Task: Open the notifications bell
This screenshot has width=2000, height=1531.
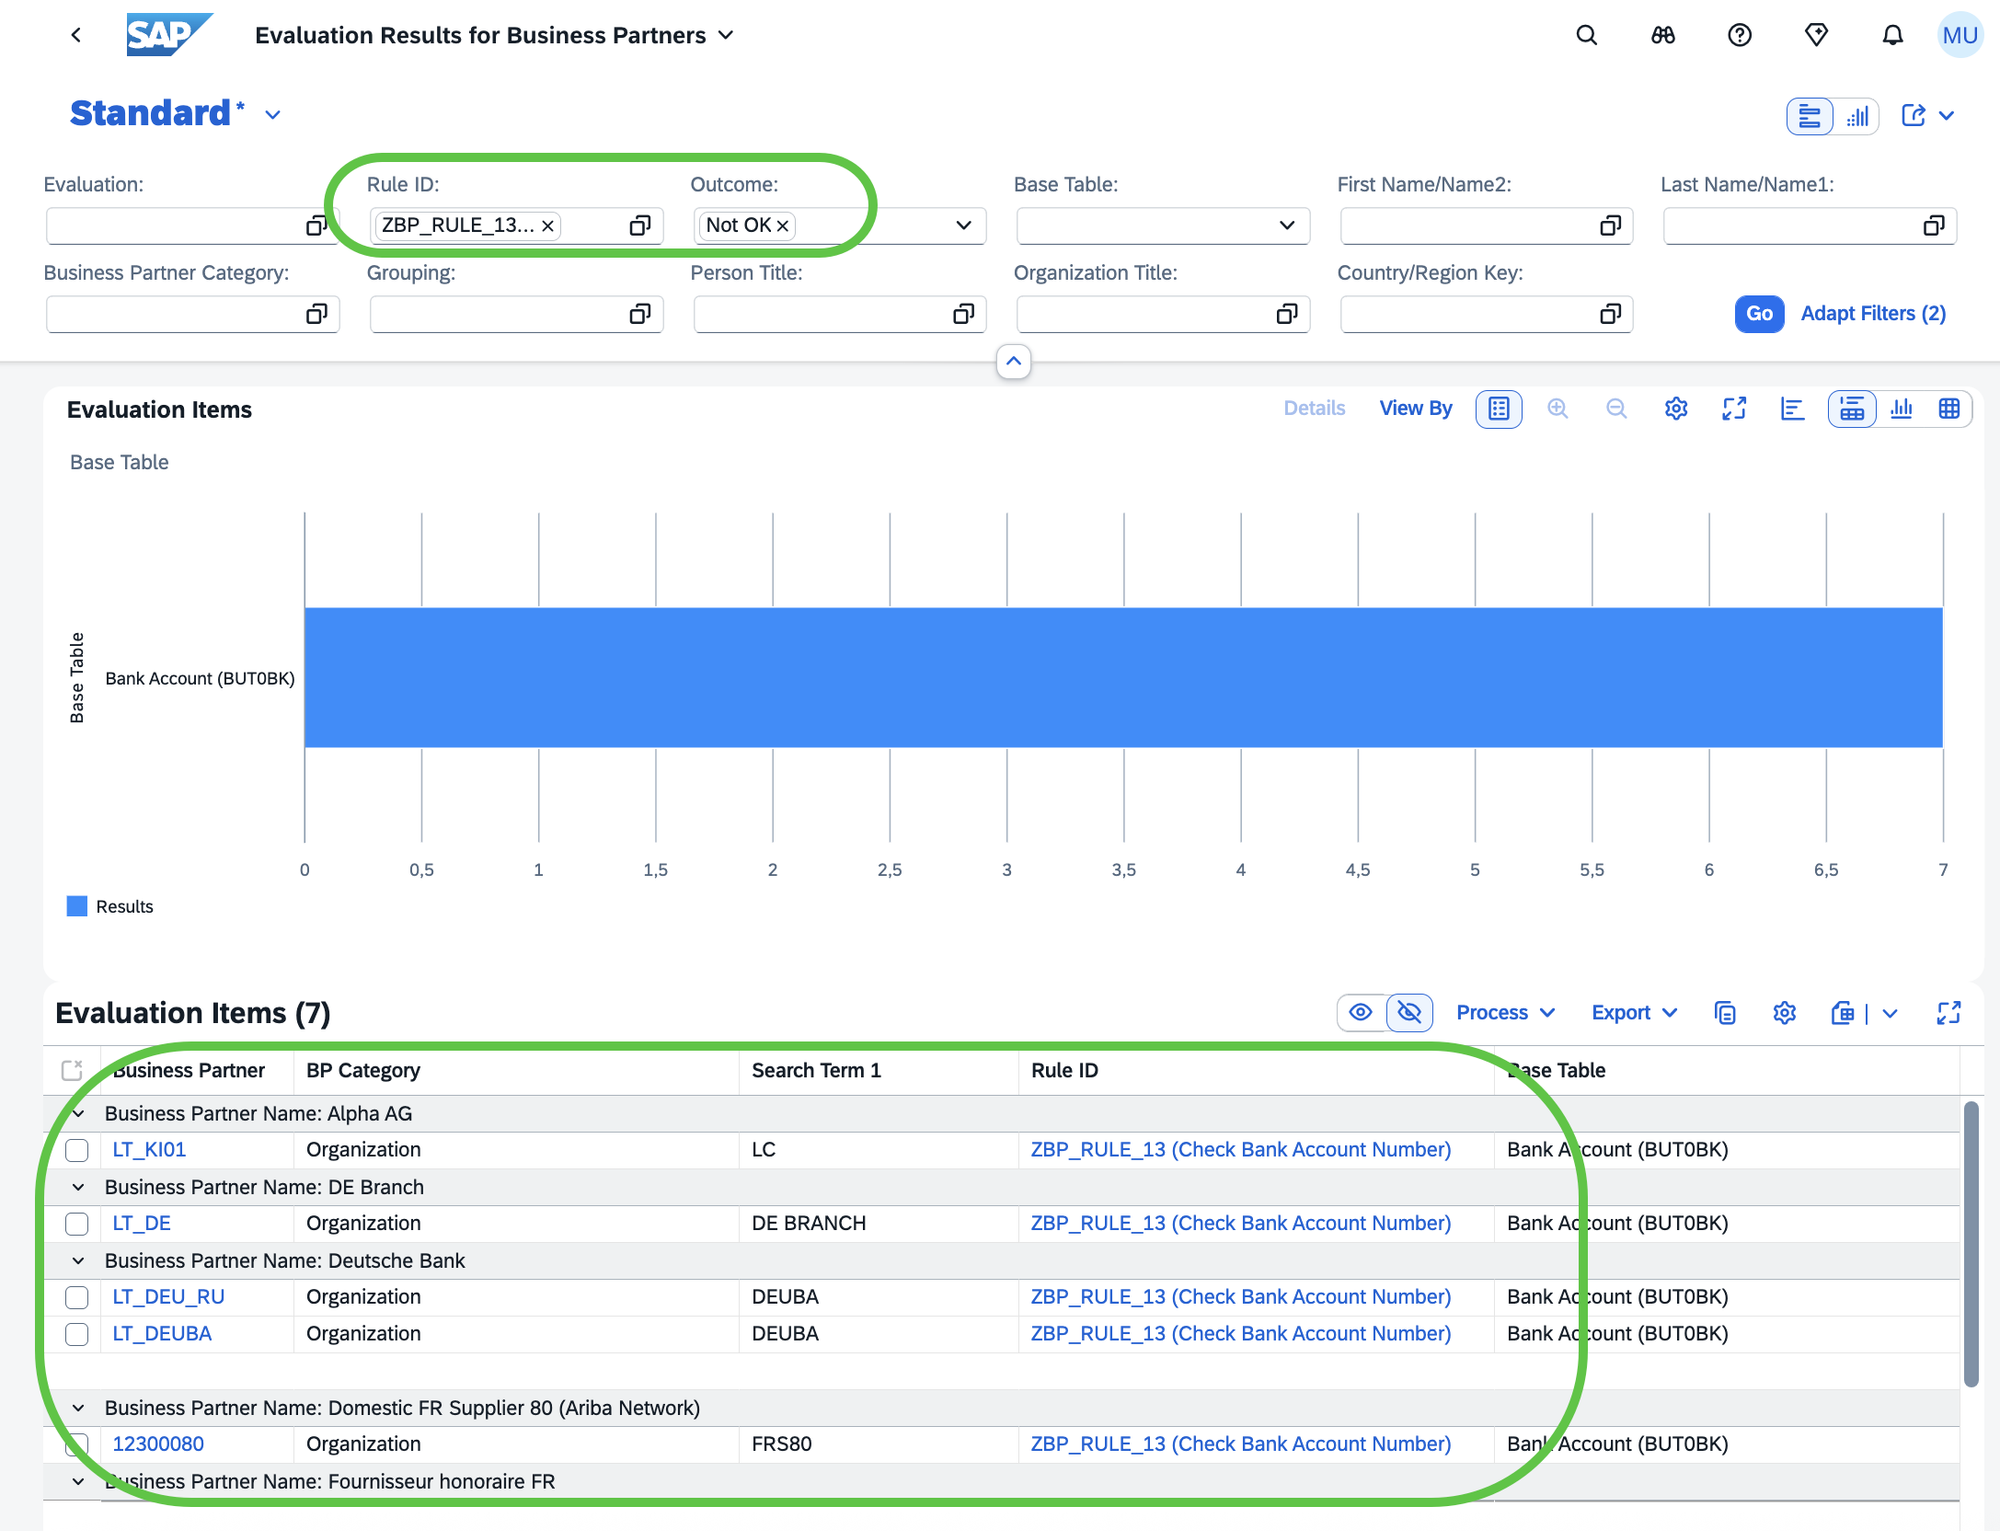Action: pos(1892,35)
